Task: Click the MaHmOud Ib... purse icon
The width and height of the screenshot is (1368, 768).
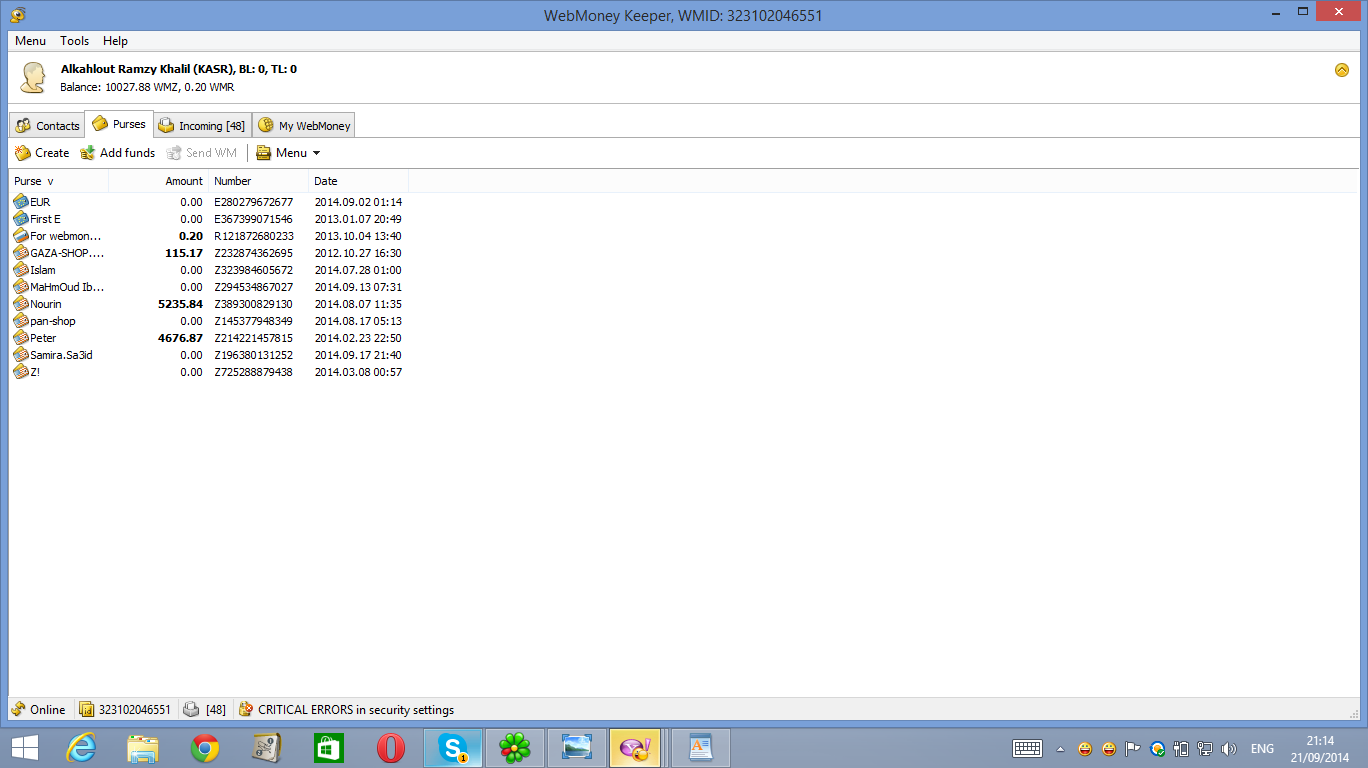Action: tap(21, 287)
